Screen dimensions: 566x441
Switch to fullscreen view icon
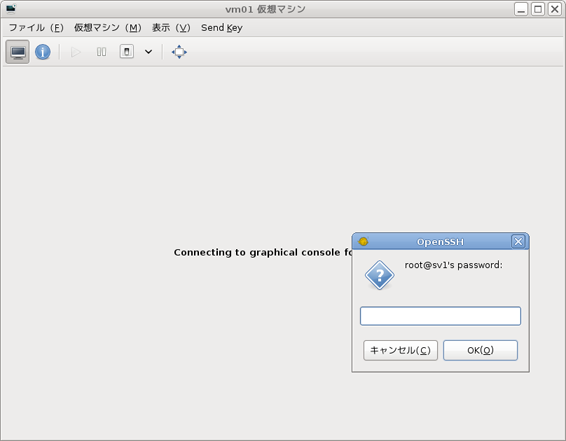[179, 52]
